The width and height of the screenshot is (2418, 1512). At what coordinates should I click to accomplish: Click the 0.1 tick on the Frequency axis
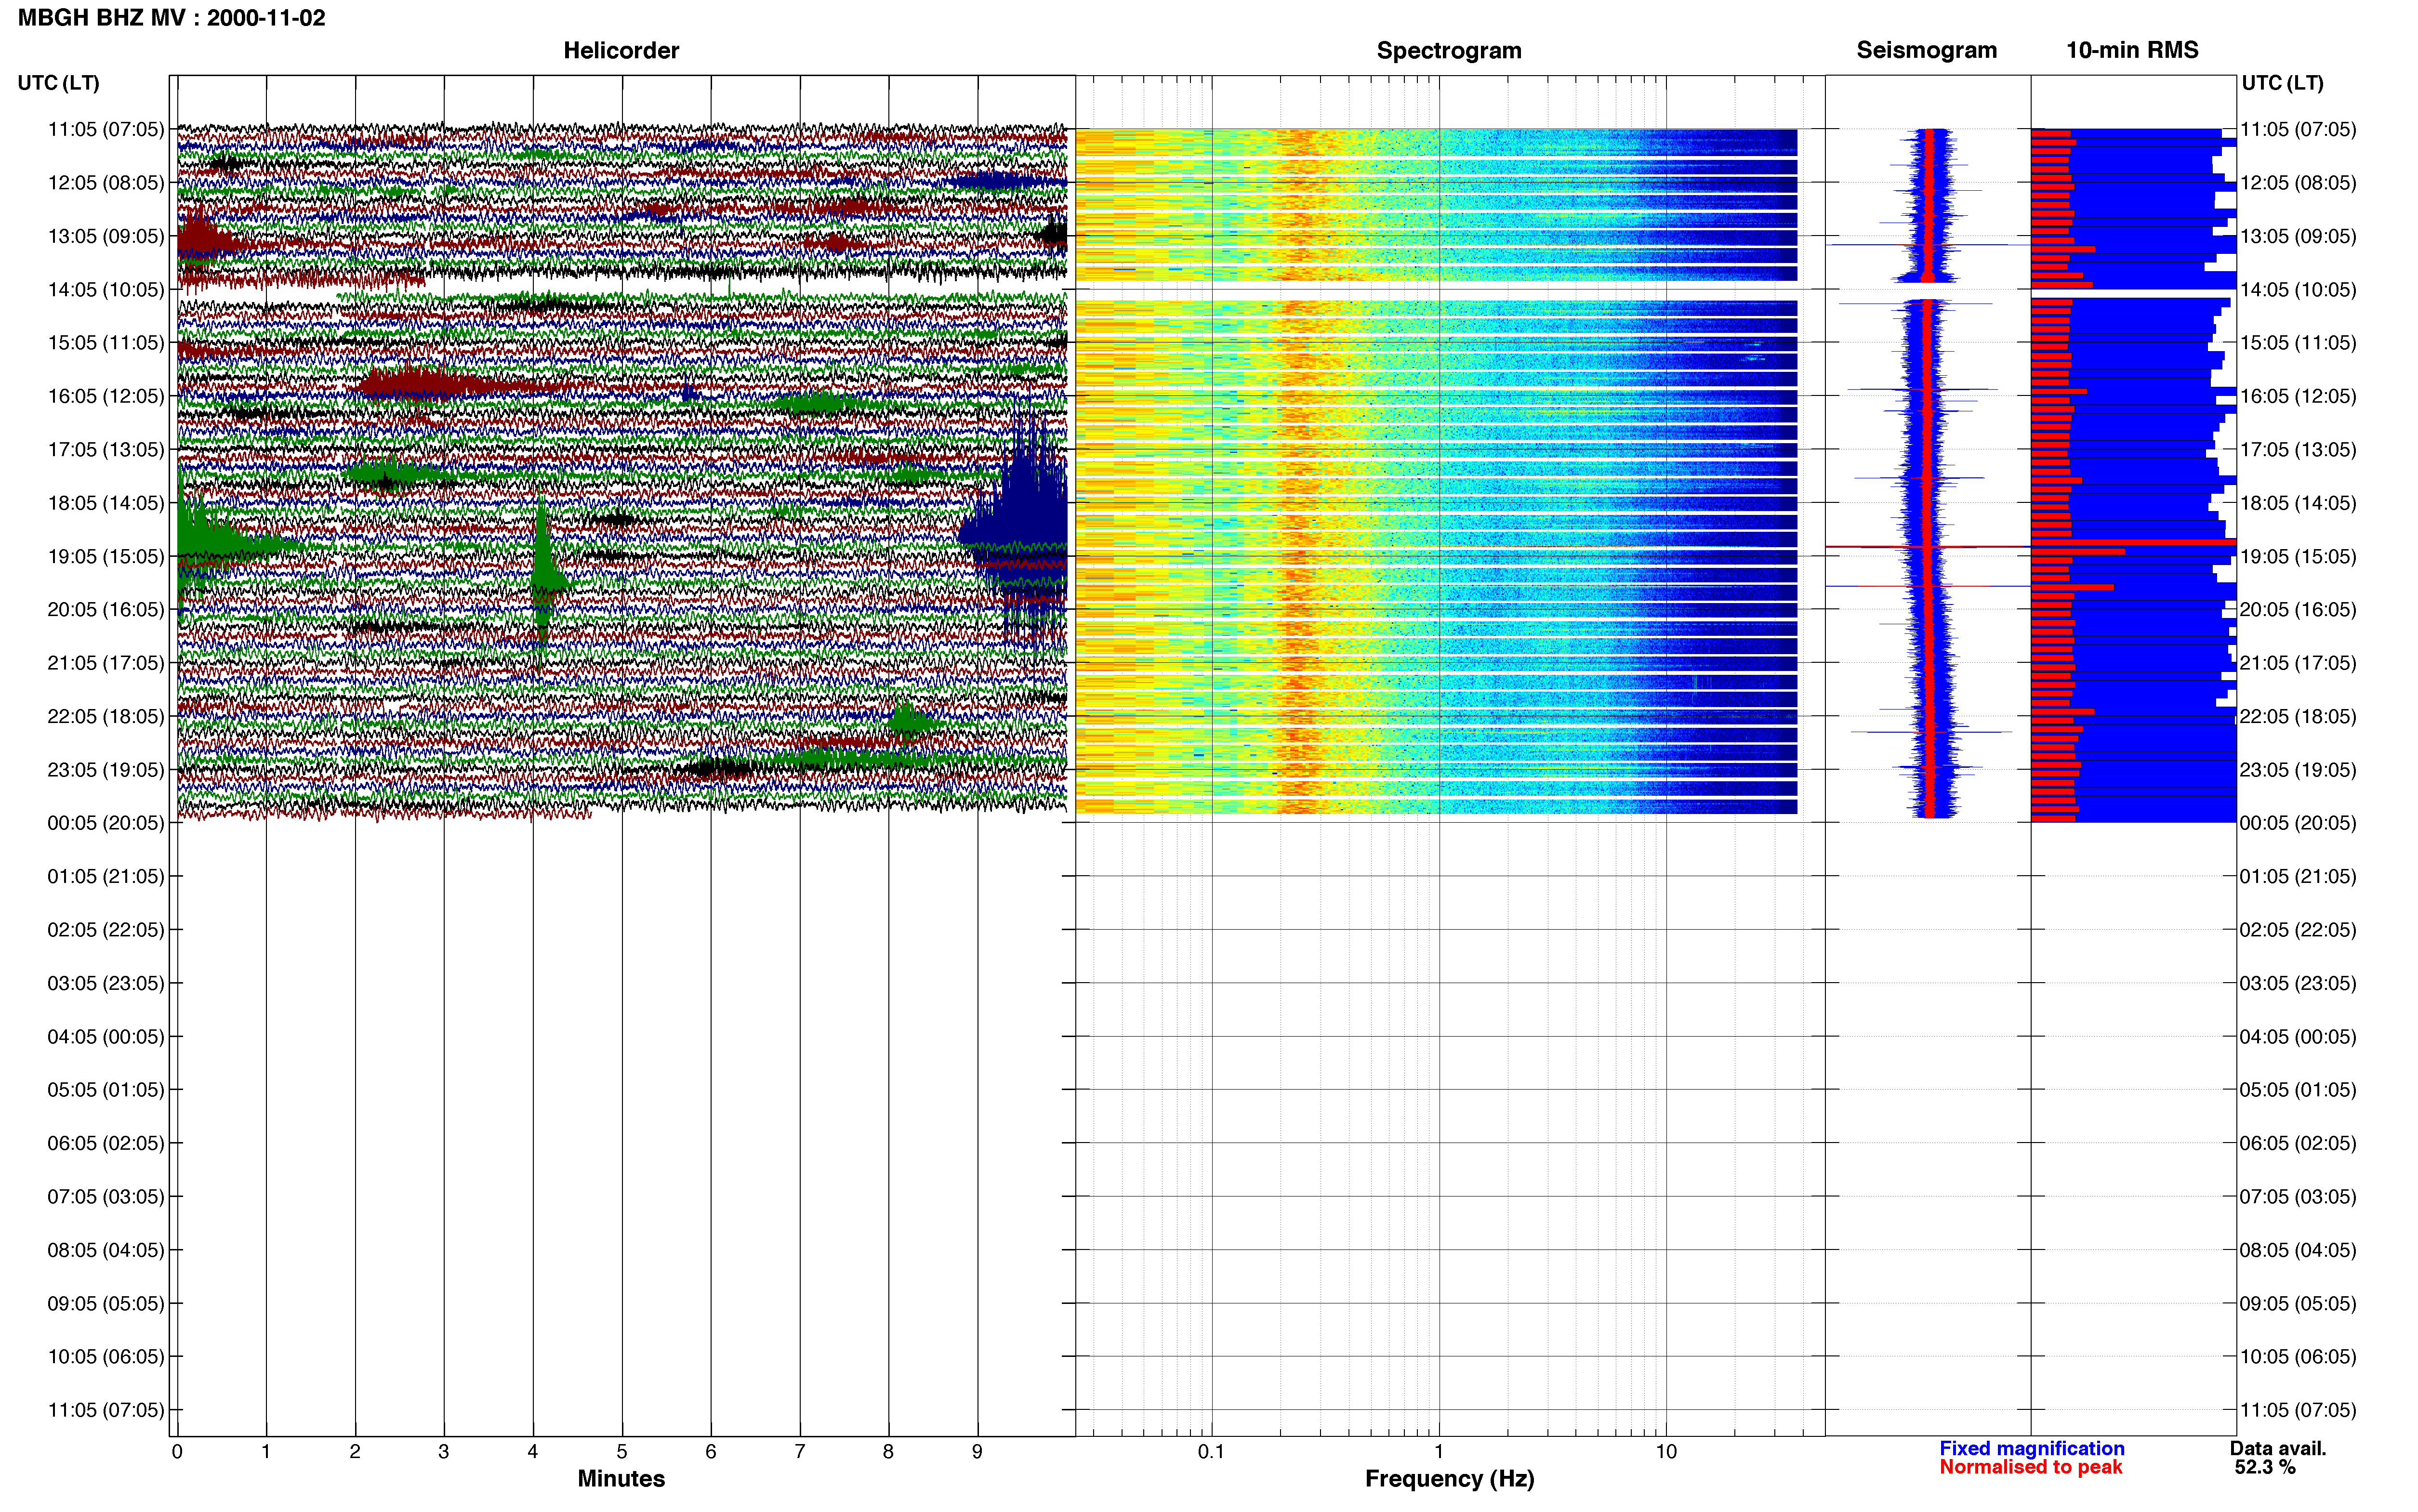point(1211,1451)
